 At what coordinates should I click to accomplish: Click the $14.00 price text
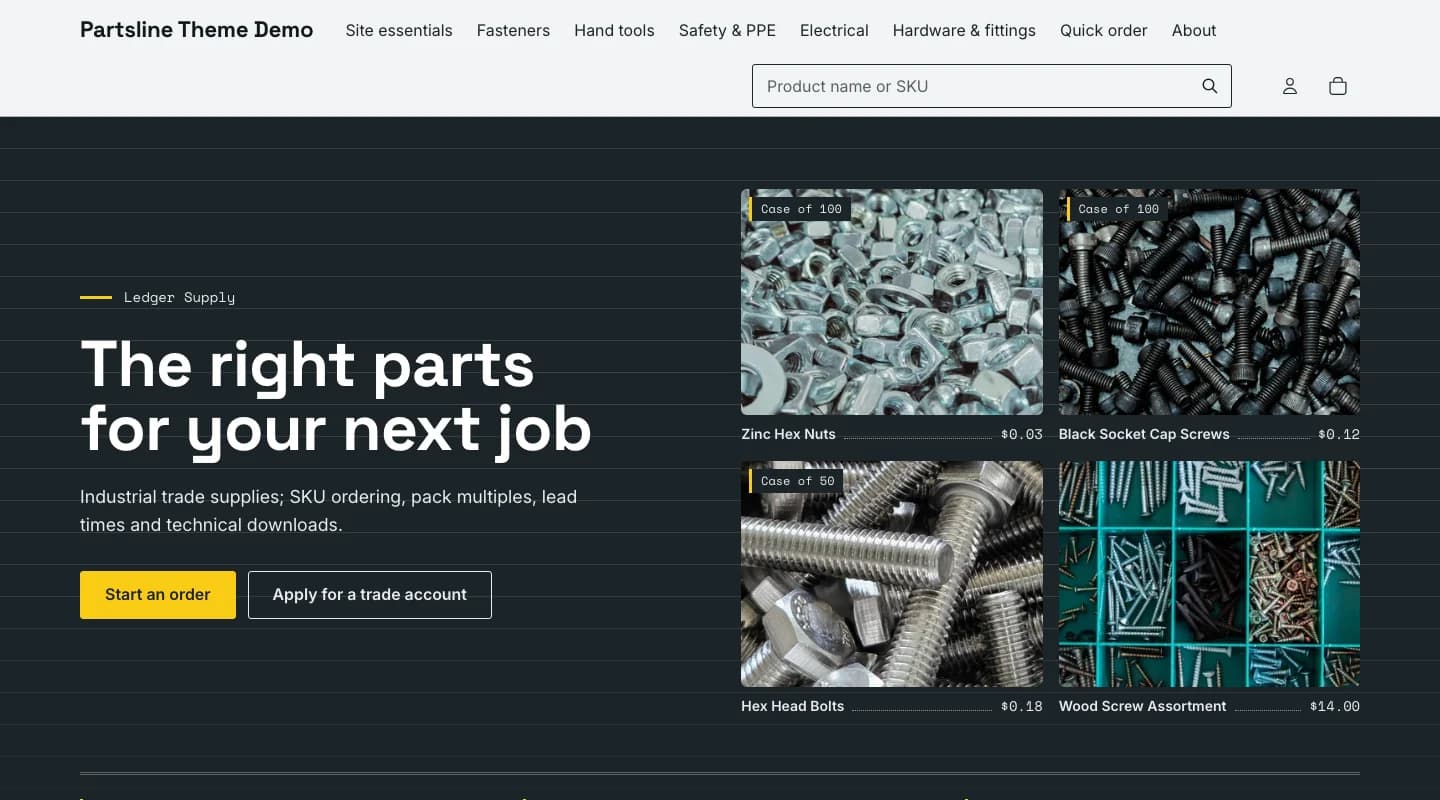tap(1335, 706)
